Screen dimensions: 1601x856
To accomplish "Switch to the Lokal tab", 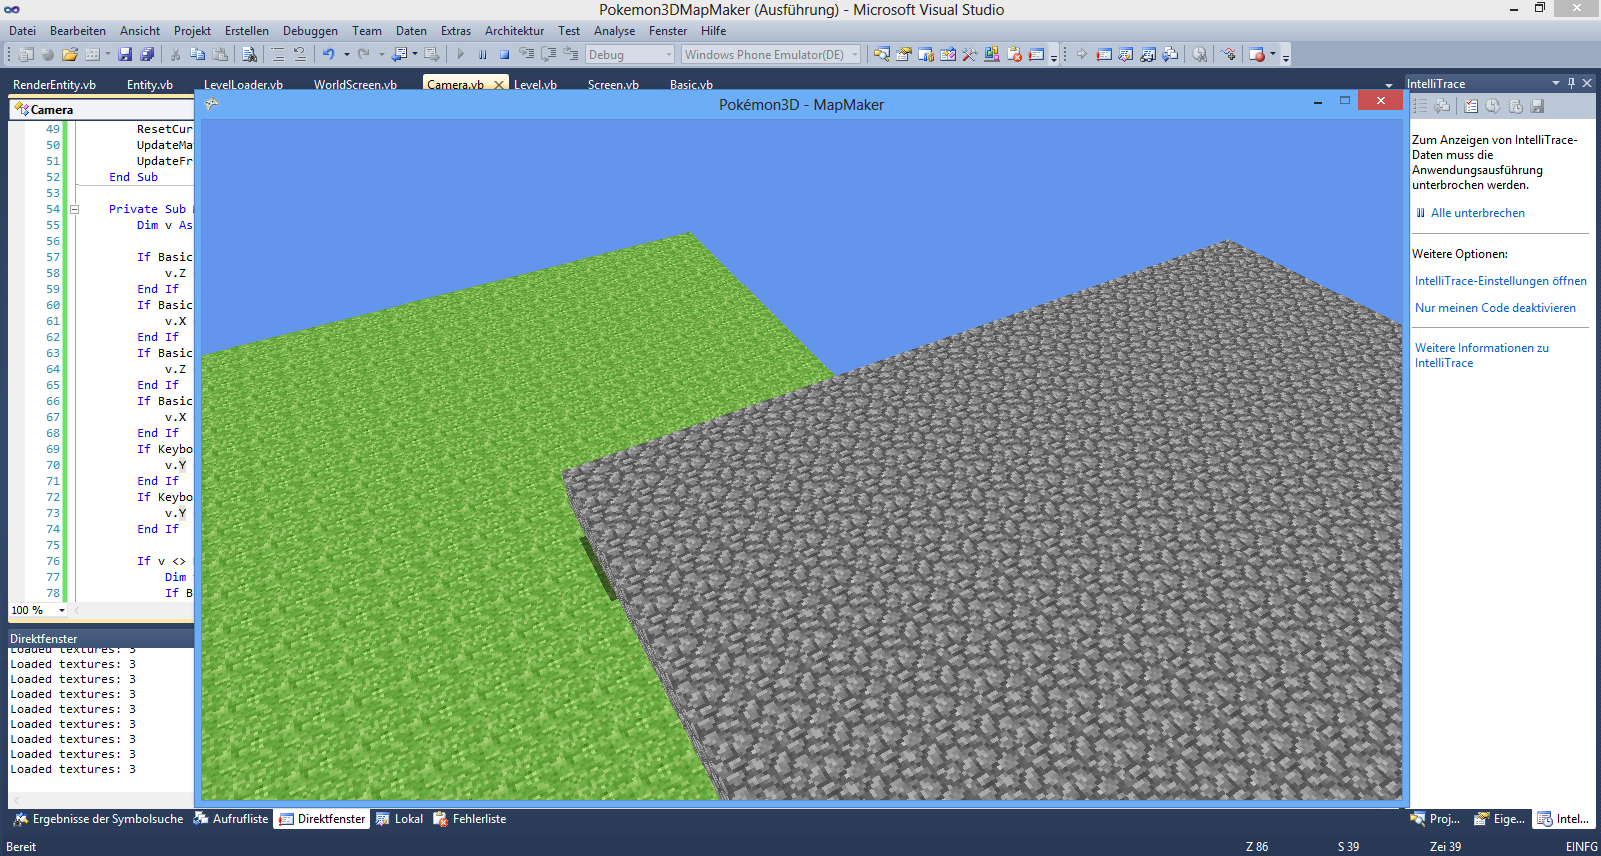I will (400, 819).
